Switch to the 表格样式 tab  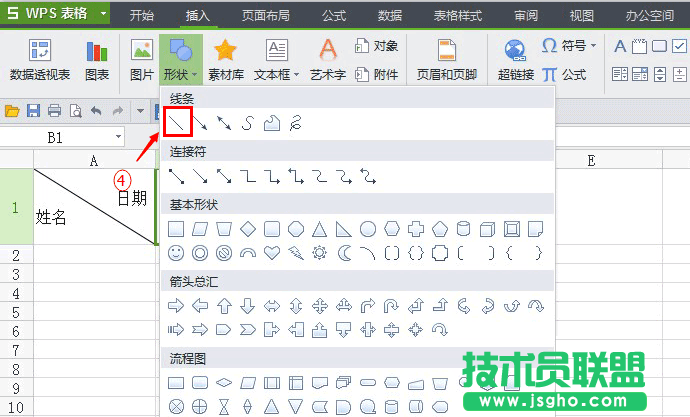458,16
